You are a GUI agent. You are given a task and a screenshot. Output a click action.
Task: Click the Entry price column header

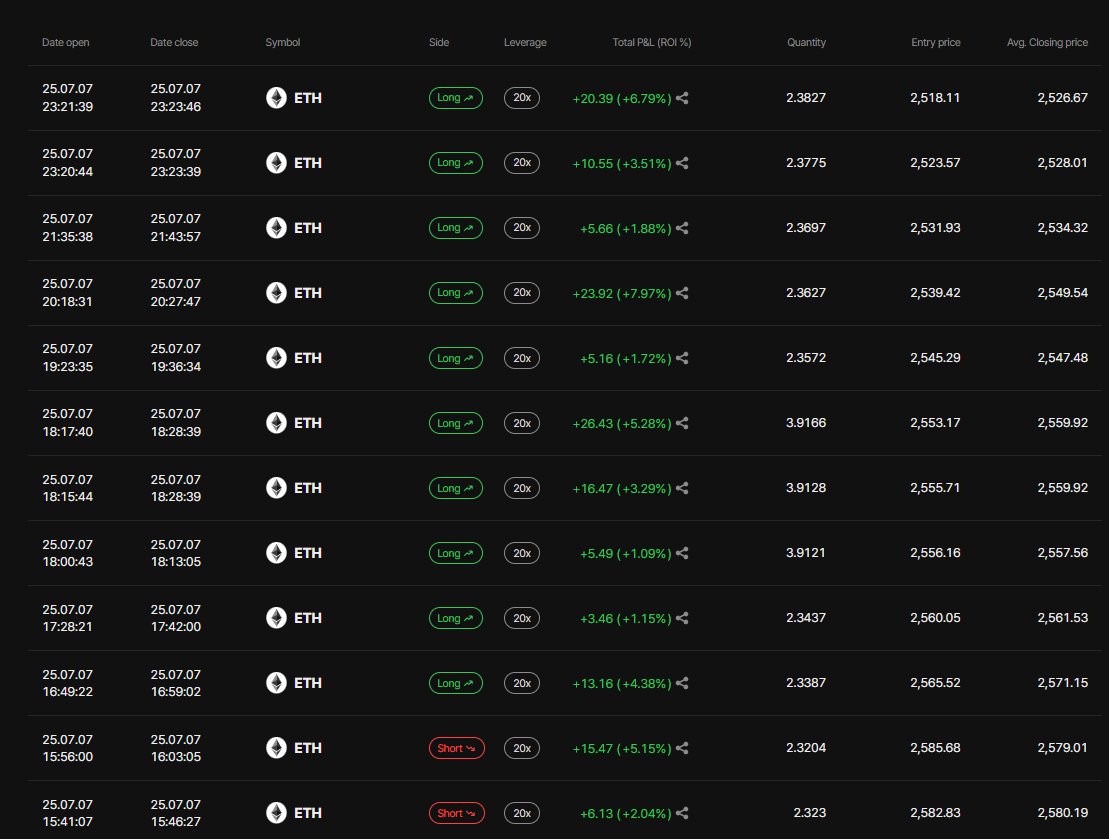pos(936,42)
